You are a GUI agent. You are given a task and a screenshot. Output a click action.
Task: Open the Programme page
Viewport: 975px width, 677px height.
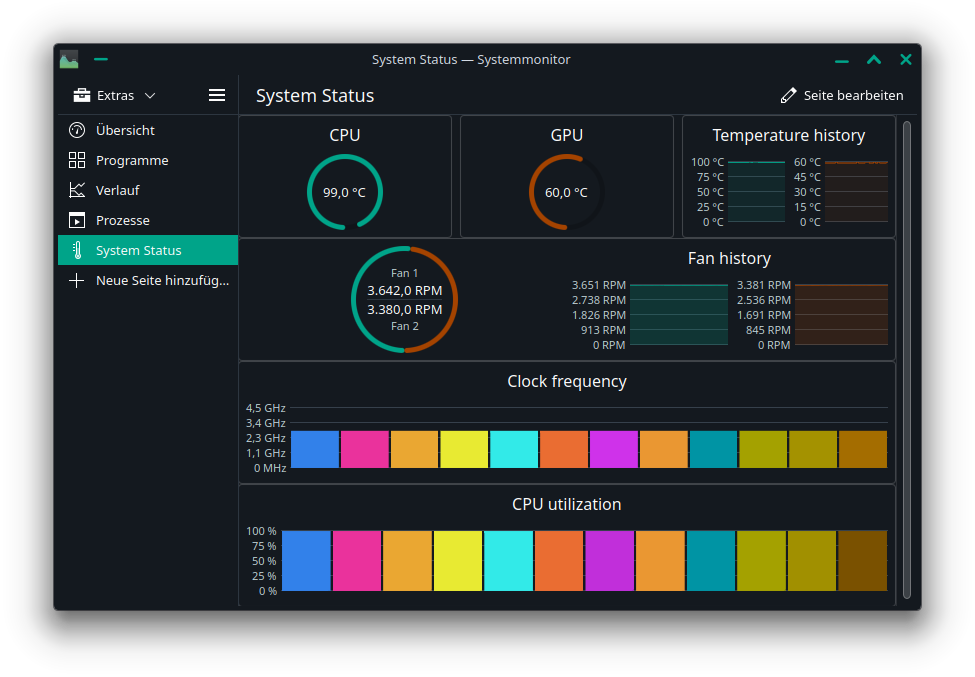pyautogui.click(x=148, y=160)
